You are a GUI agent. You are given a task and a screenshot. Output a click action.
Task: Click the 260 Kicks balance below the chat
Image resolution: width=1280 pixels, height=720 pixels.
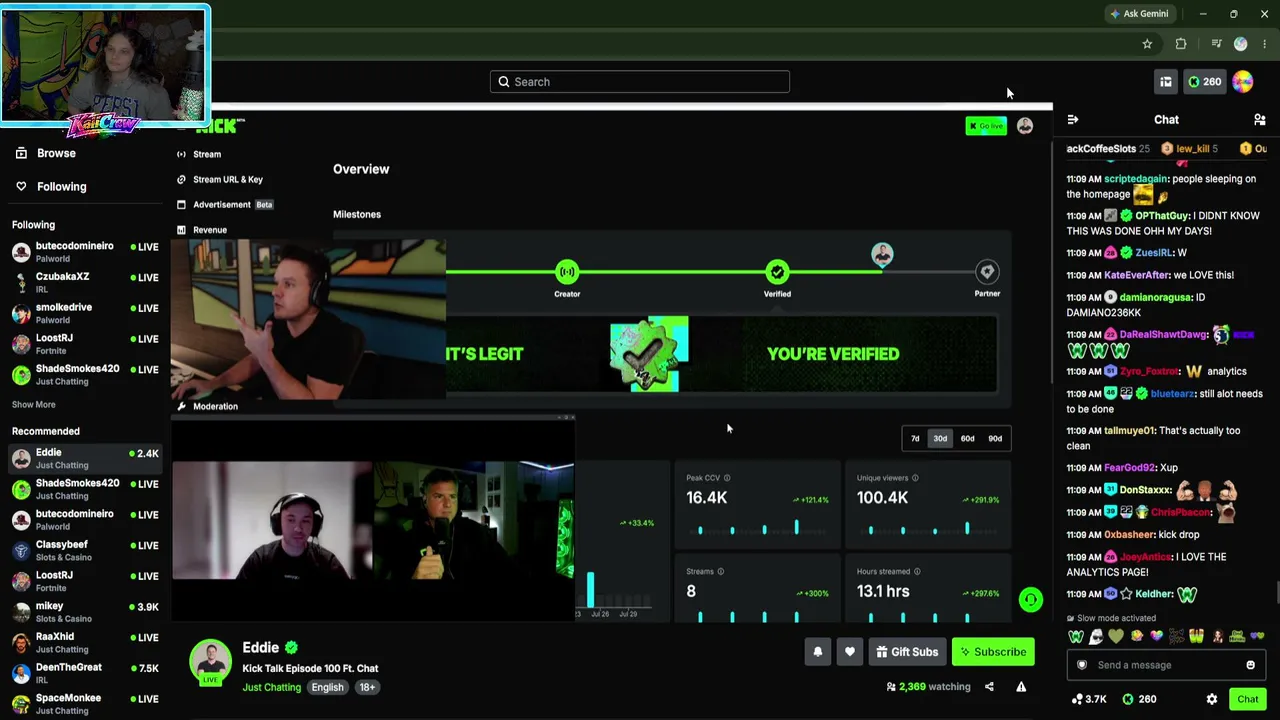click(x=1139, y=699)
